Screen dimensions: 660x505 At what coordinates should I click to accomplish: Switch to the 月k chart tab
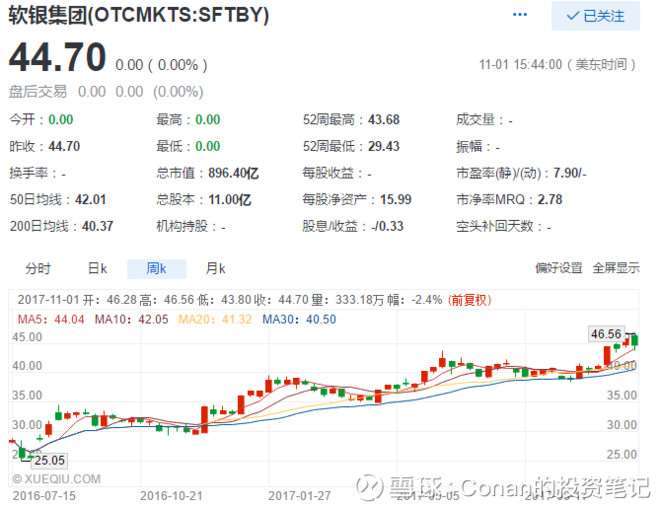(x=216, y=268)
